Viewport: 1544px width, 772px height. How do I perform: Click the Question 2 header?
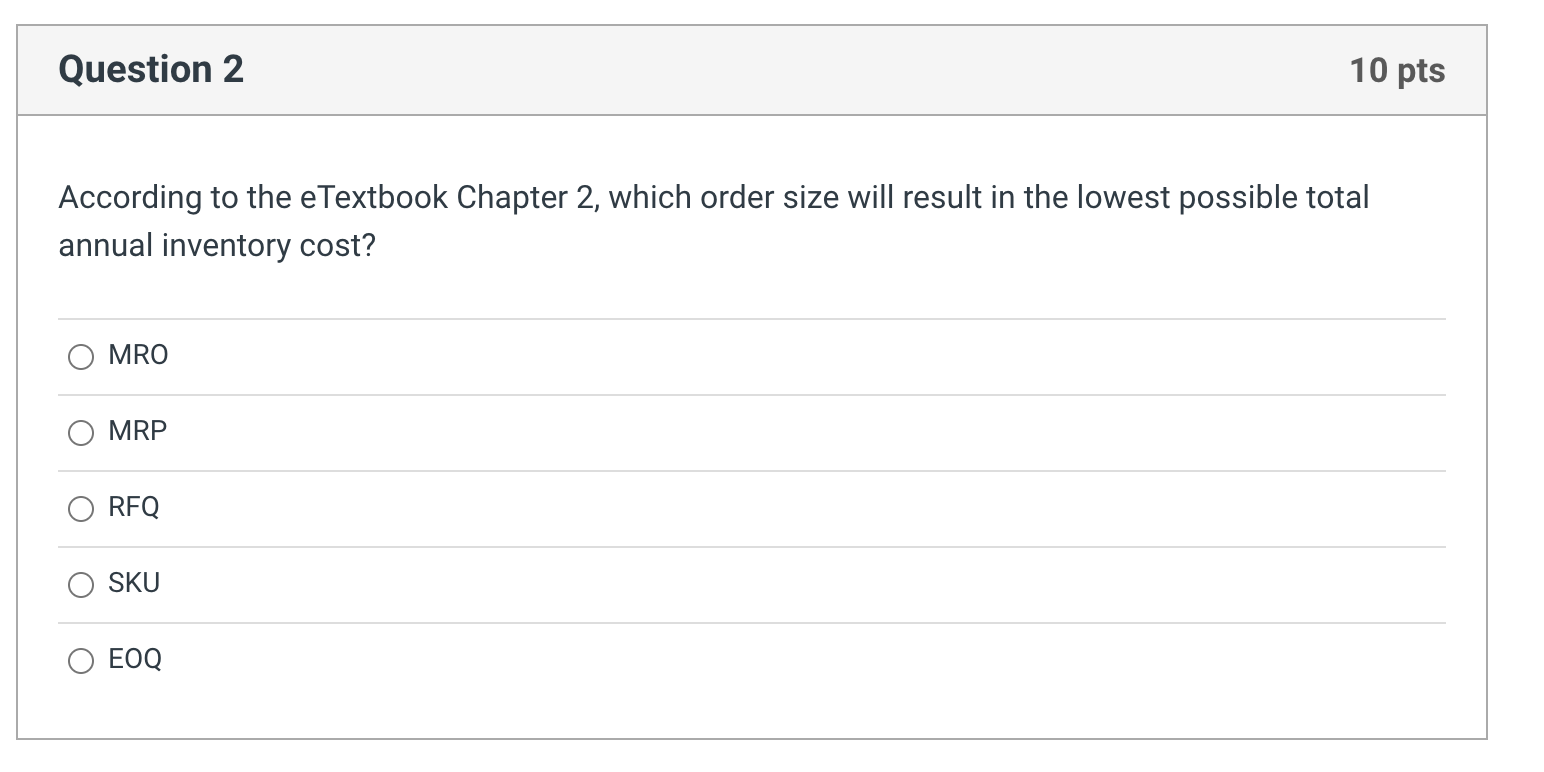(150, 69)
